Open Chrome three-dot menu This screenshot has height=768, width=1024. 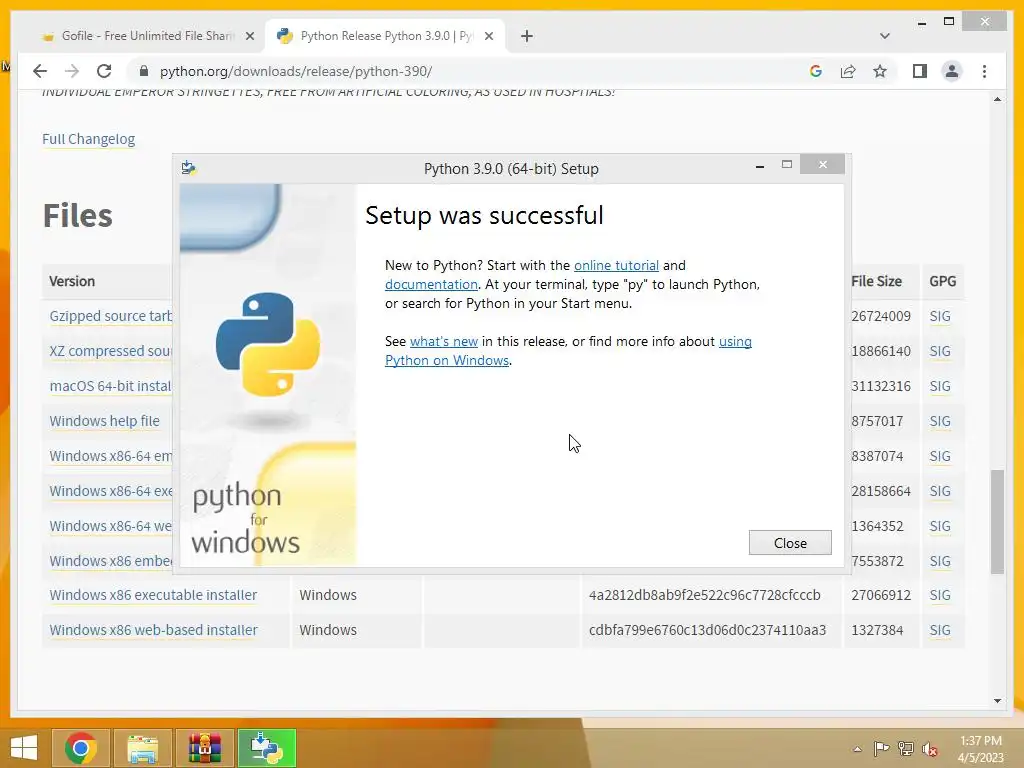coord(984,71)
